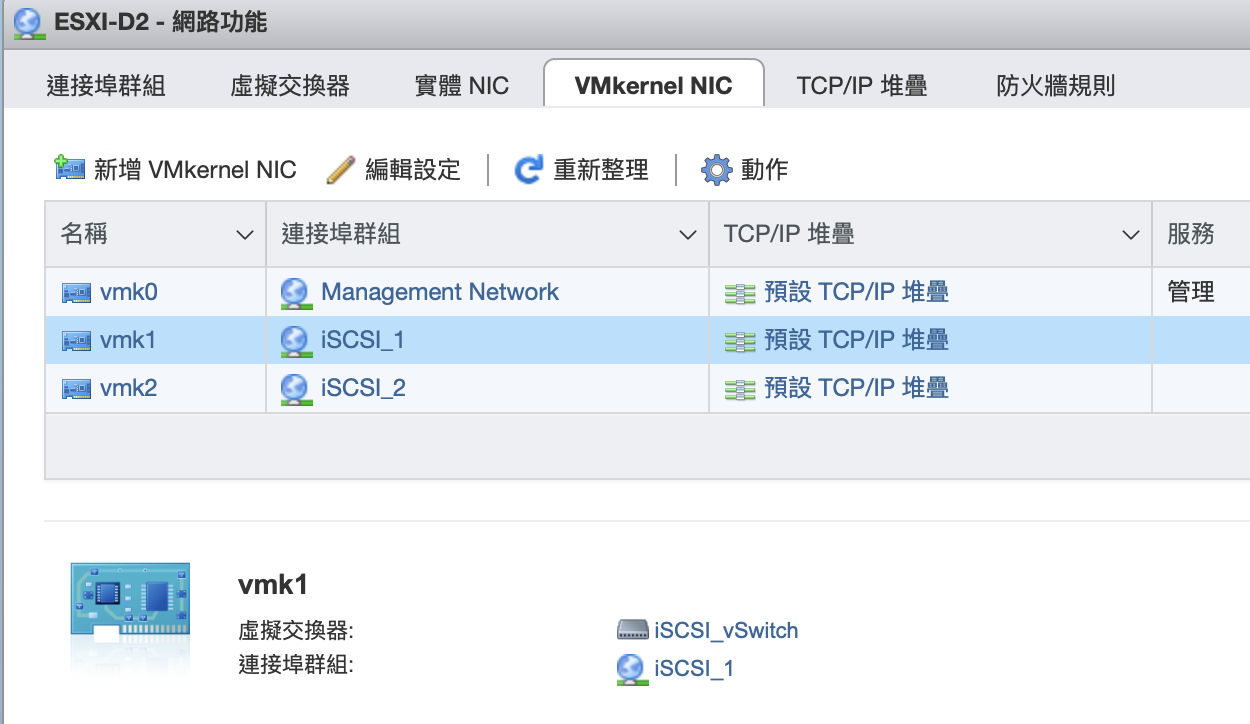Click the pencil icon for 編輯設定
The image size is (1250, 724).
click(x=341, y=170)
